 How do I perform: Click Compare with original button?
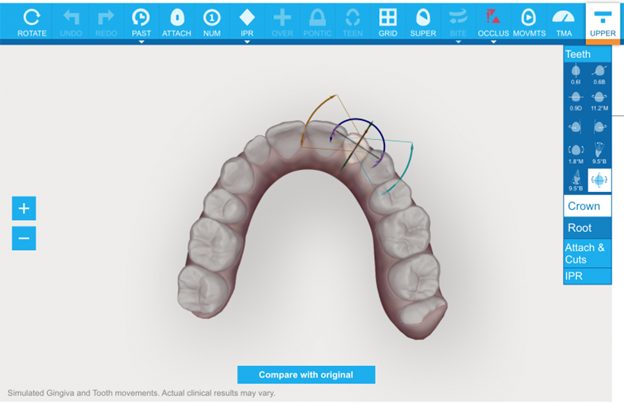tap(306, 375)
